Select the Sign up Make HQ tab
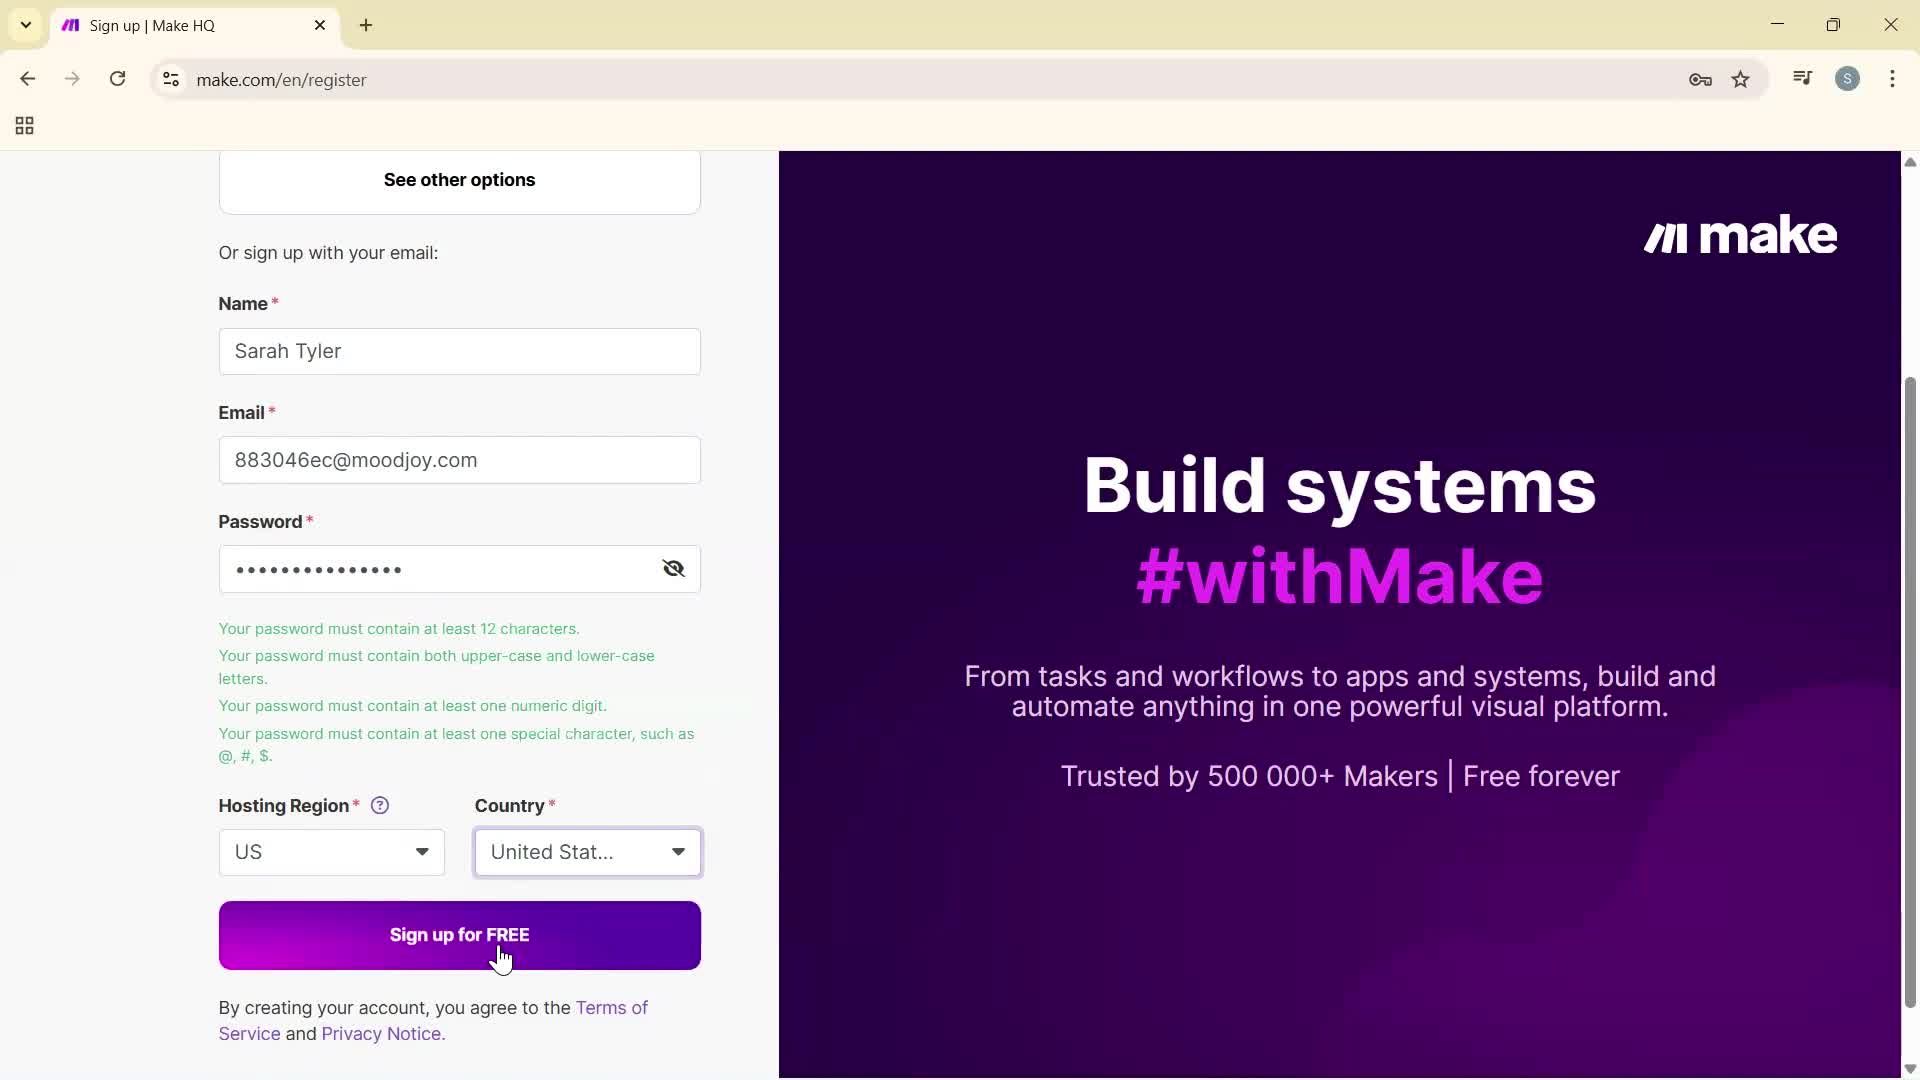Screen dimensions: 1920x1080 (x=160, y=25)
